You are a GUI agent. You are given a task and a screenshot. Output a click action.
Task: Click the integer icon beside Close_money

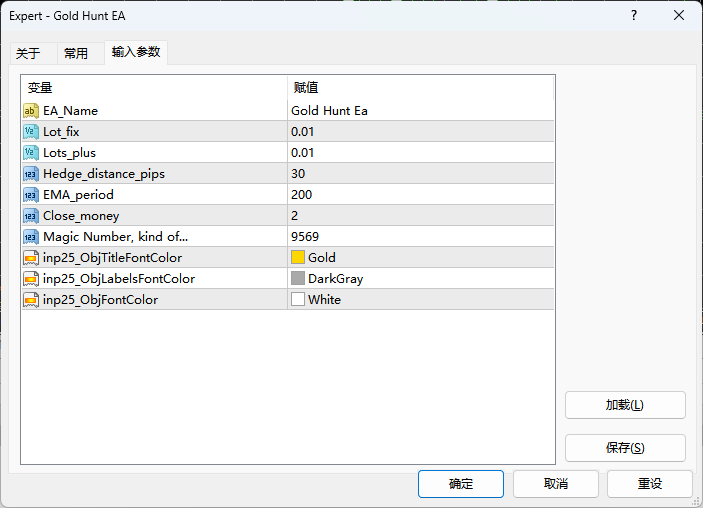coord(31,215)
